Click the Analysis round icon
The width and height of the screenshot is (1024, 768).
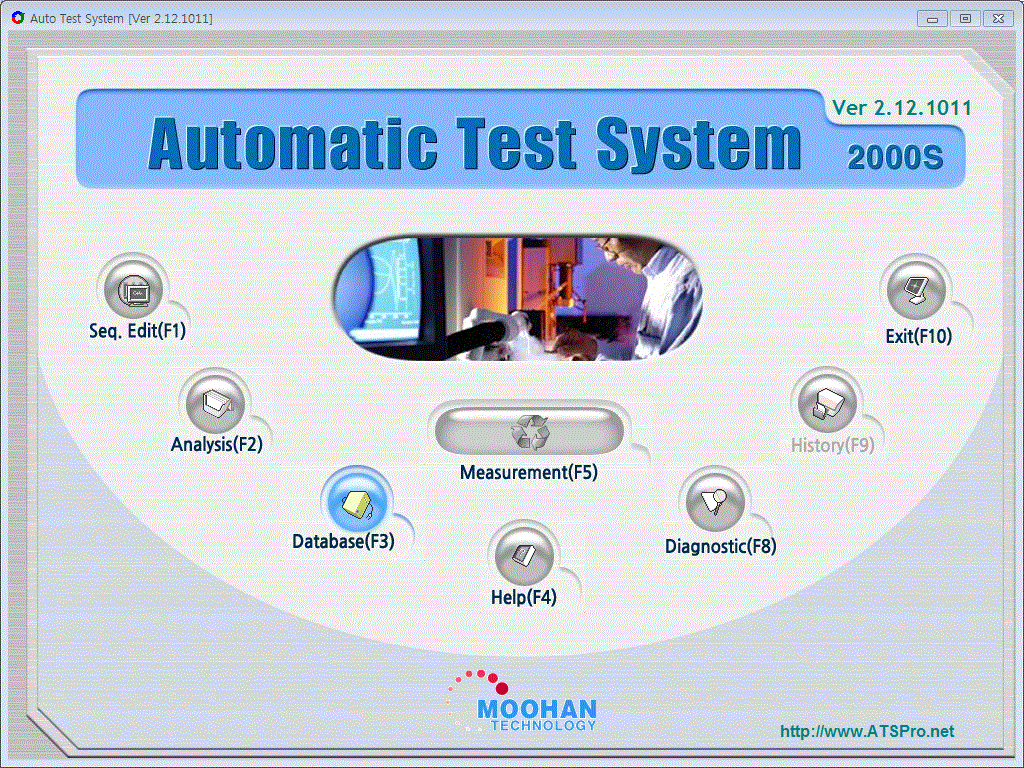(216, 405)
